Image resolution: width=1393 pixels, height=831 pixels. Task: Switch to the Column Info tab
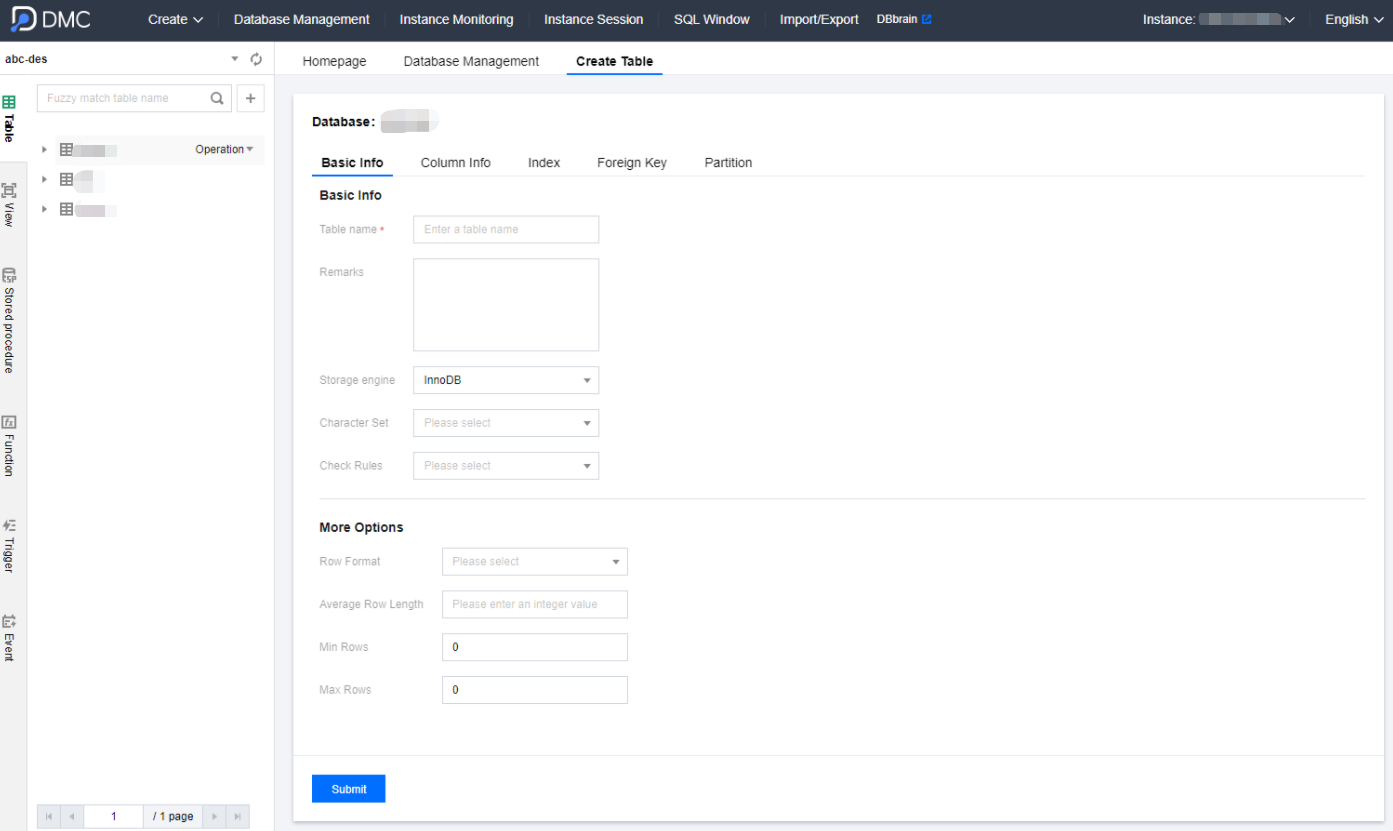[x=455, y=163]
